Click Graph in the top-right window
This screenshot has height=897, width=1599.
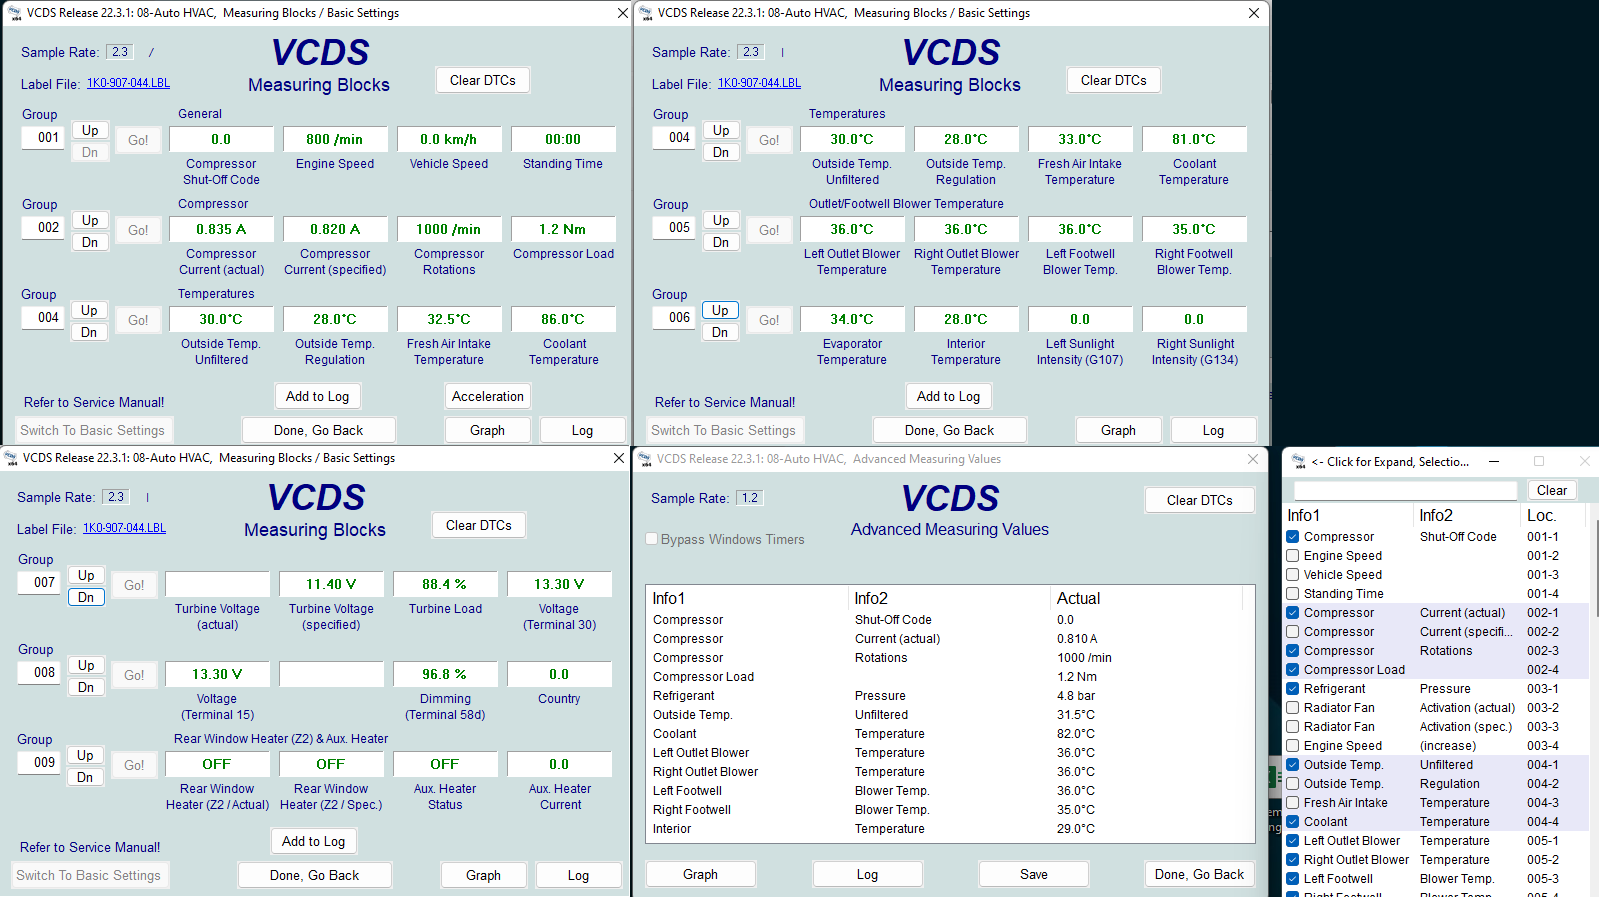[x=1118, y=430]
